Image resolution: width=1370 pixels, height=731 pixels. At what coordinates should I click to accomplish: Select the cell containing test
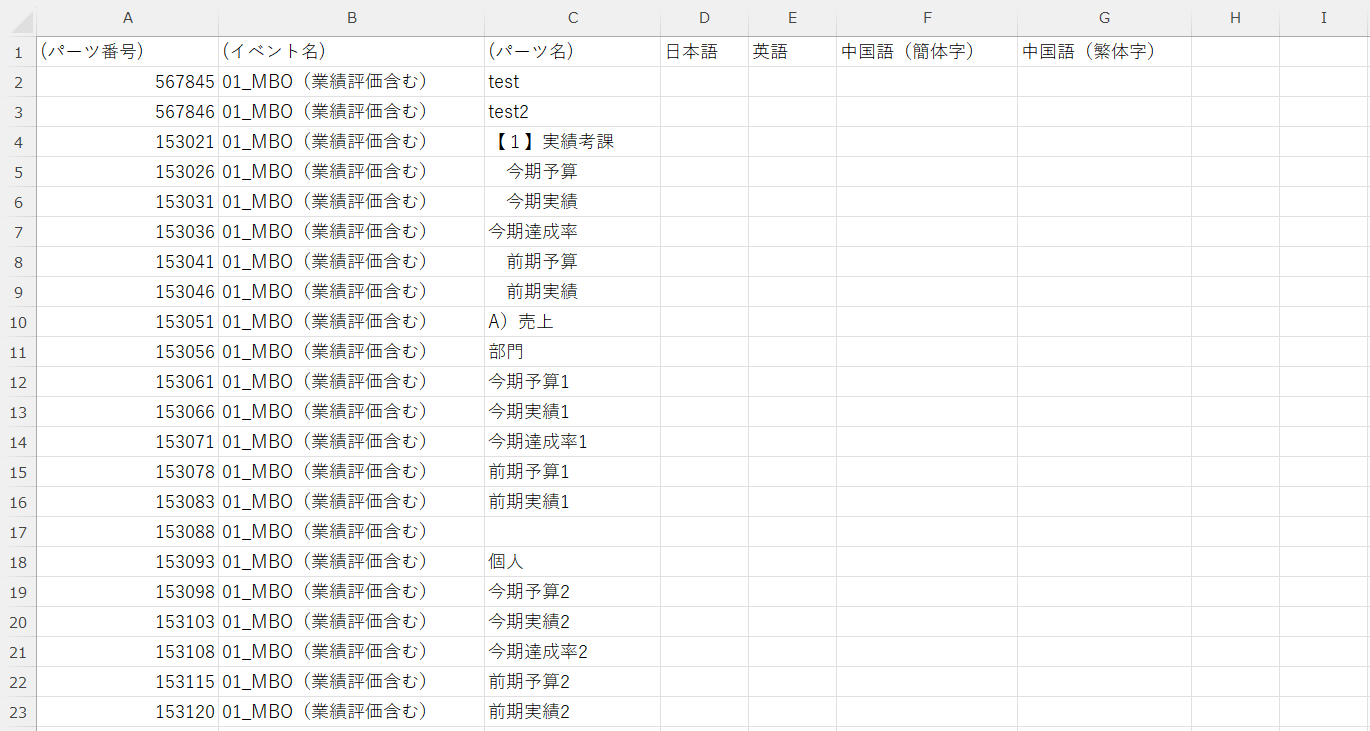pyautogui.click(x=573, y=81)
